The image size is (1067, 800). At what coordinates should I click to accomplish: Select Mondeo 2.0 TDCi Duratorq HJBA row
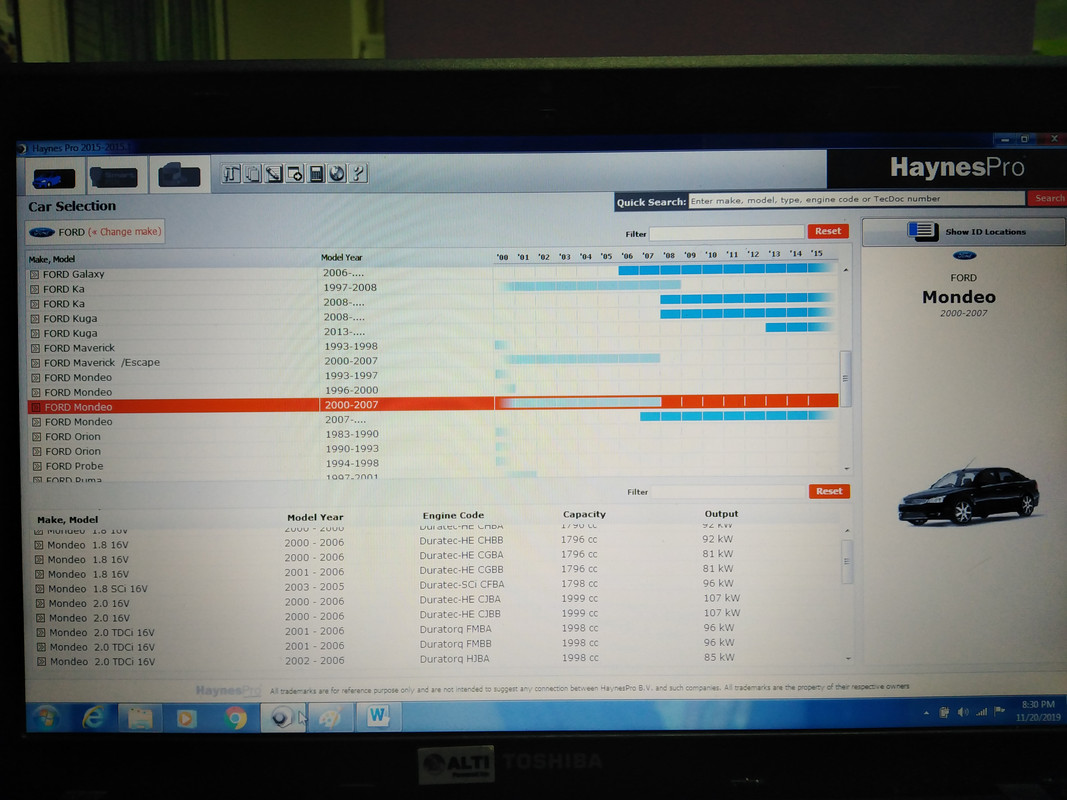tap(436, 661)
